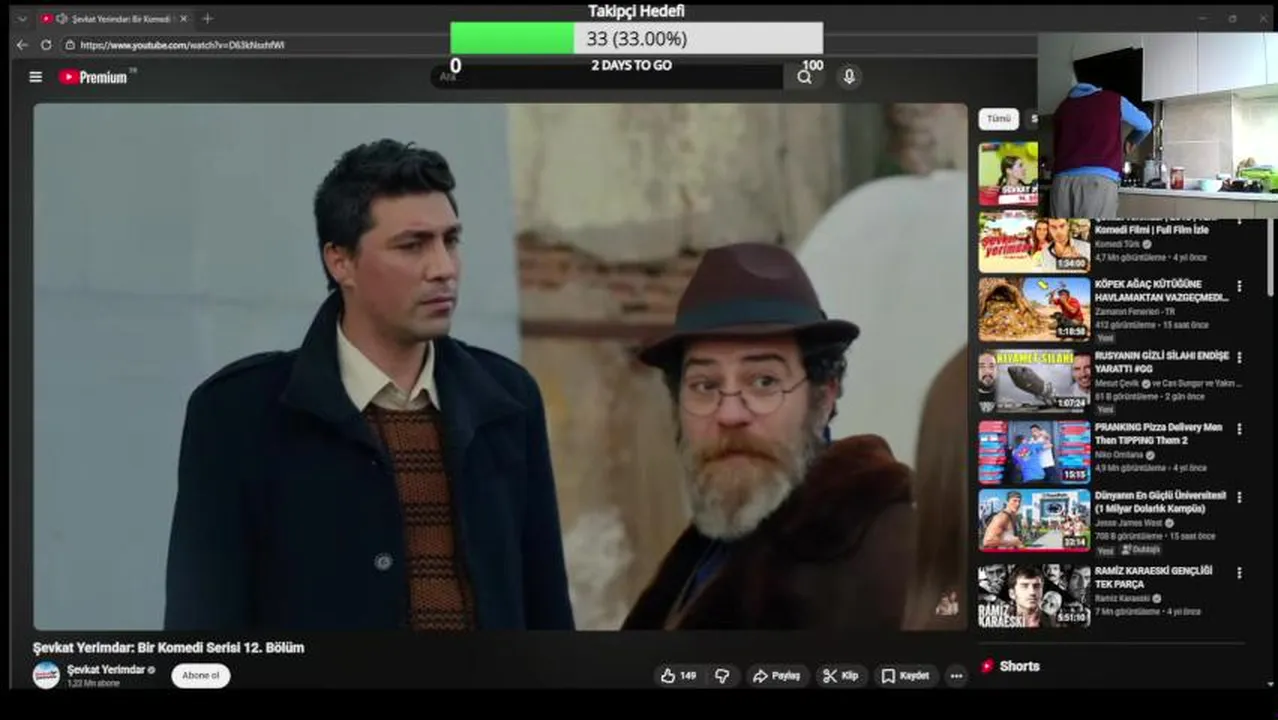Click the 1,22 Mn abone subscriber count
Viewport: 1278px width, 720px height.
[x=93, y=684]
